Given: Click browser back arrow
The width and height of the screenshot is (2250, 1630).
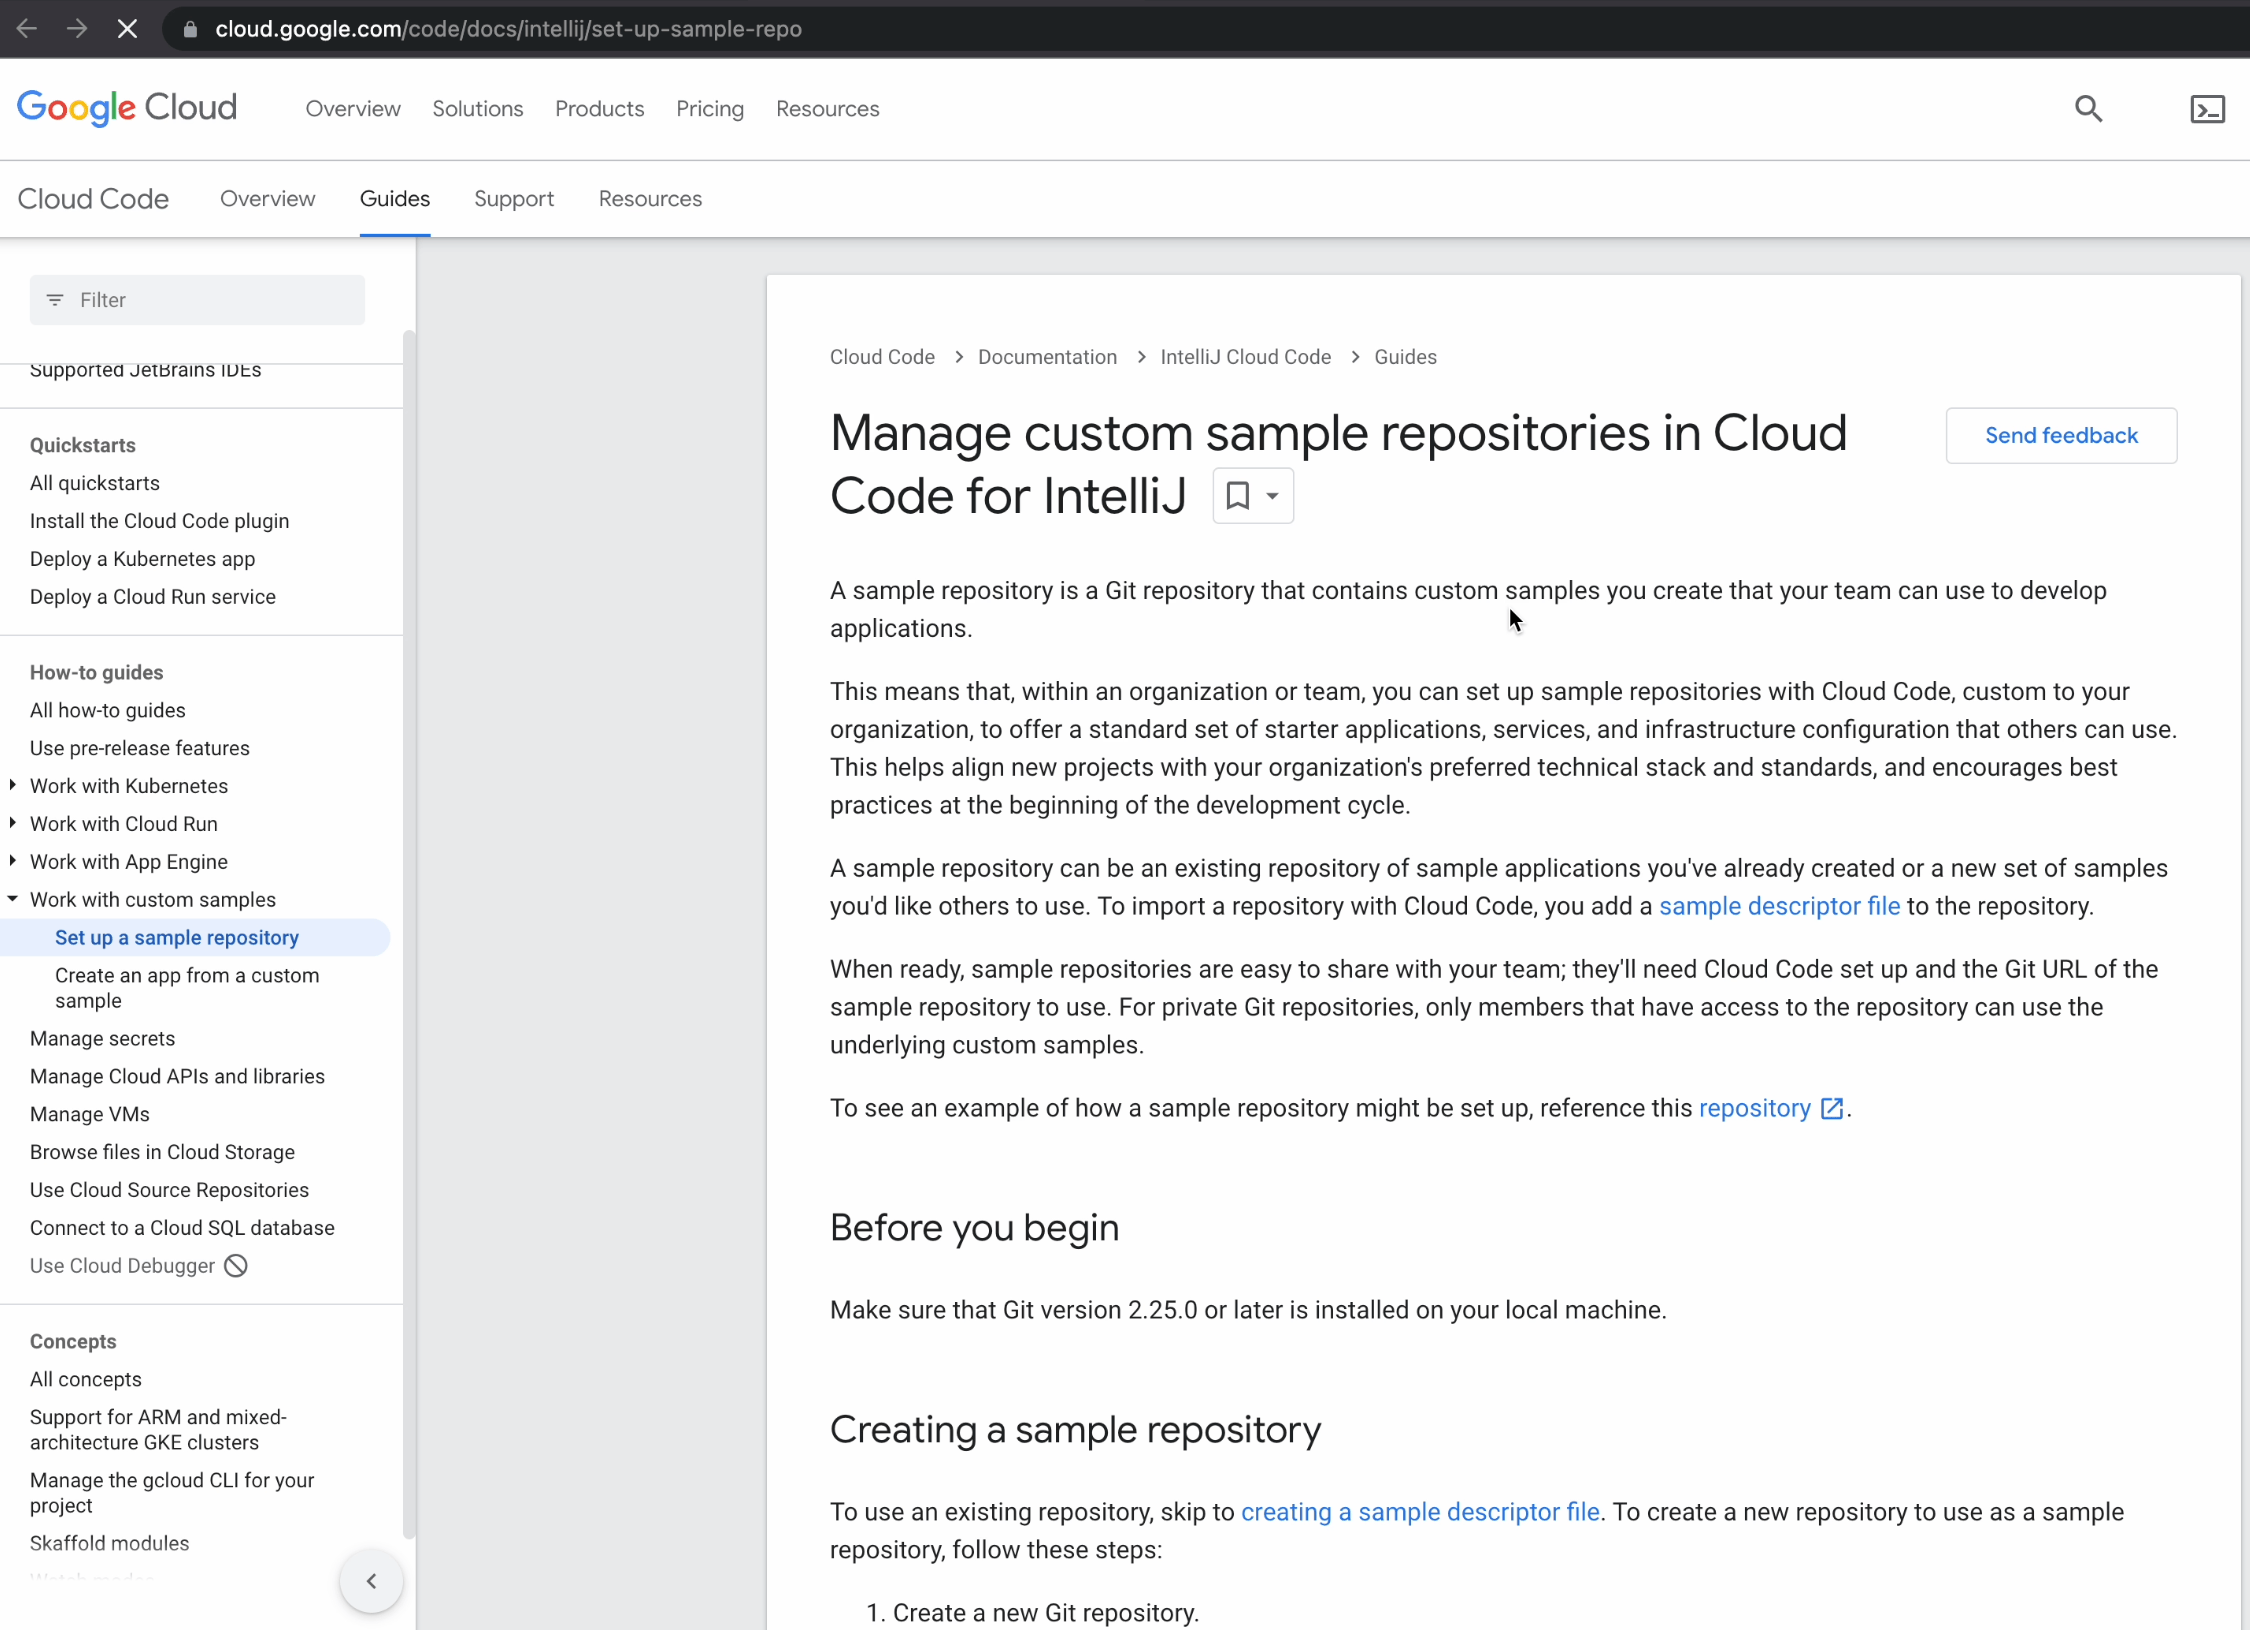Looking at the screenshot, I should pyautogui.click(x=27, y=29).
